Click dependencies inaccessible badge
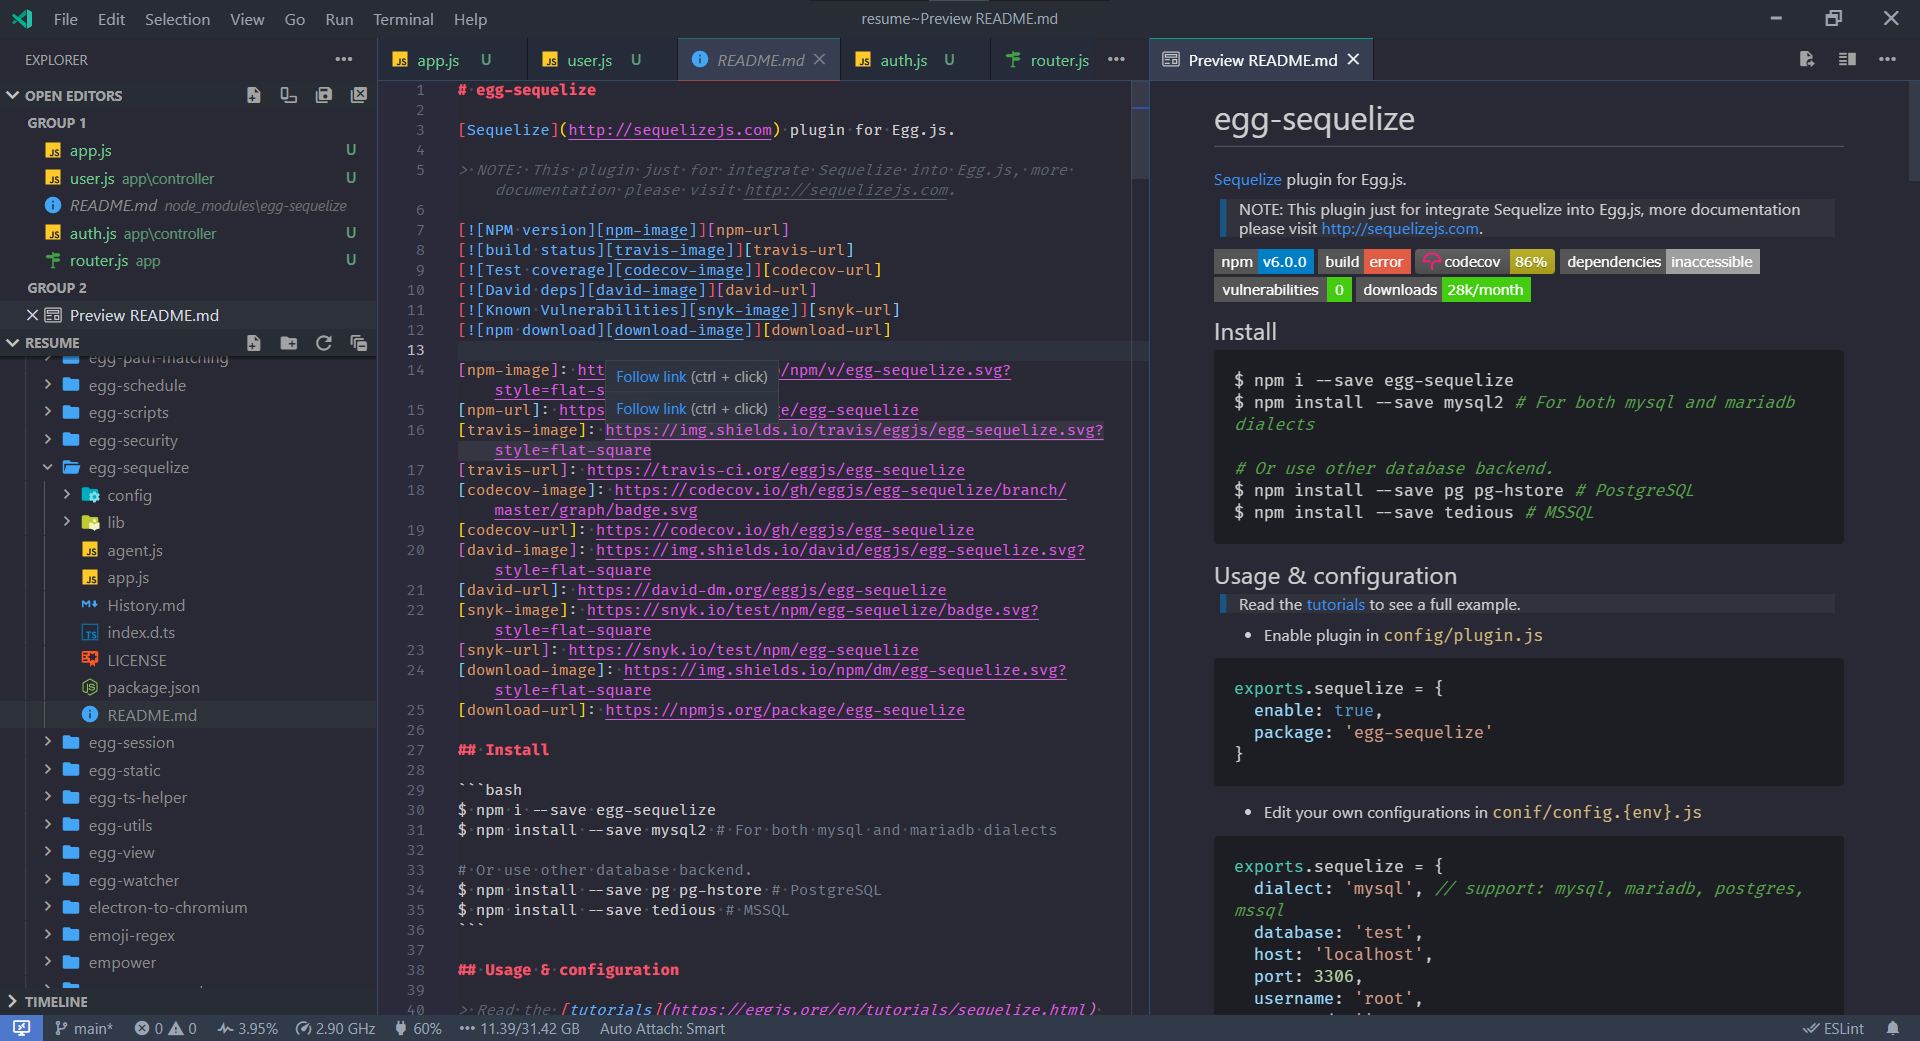Viewport: 1920px width, 1041px height. click(1660, 262)
